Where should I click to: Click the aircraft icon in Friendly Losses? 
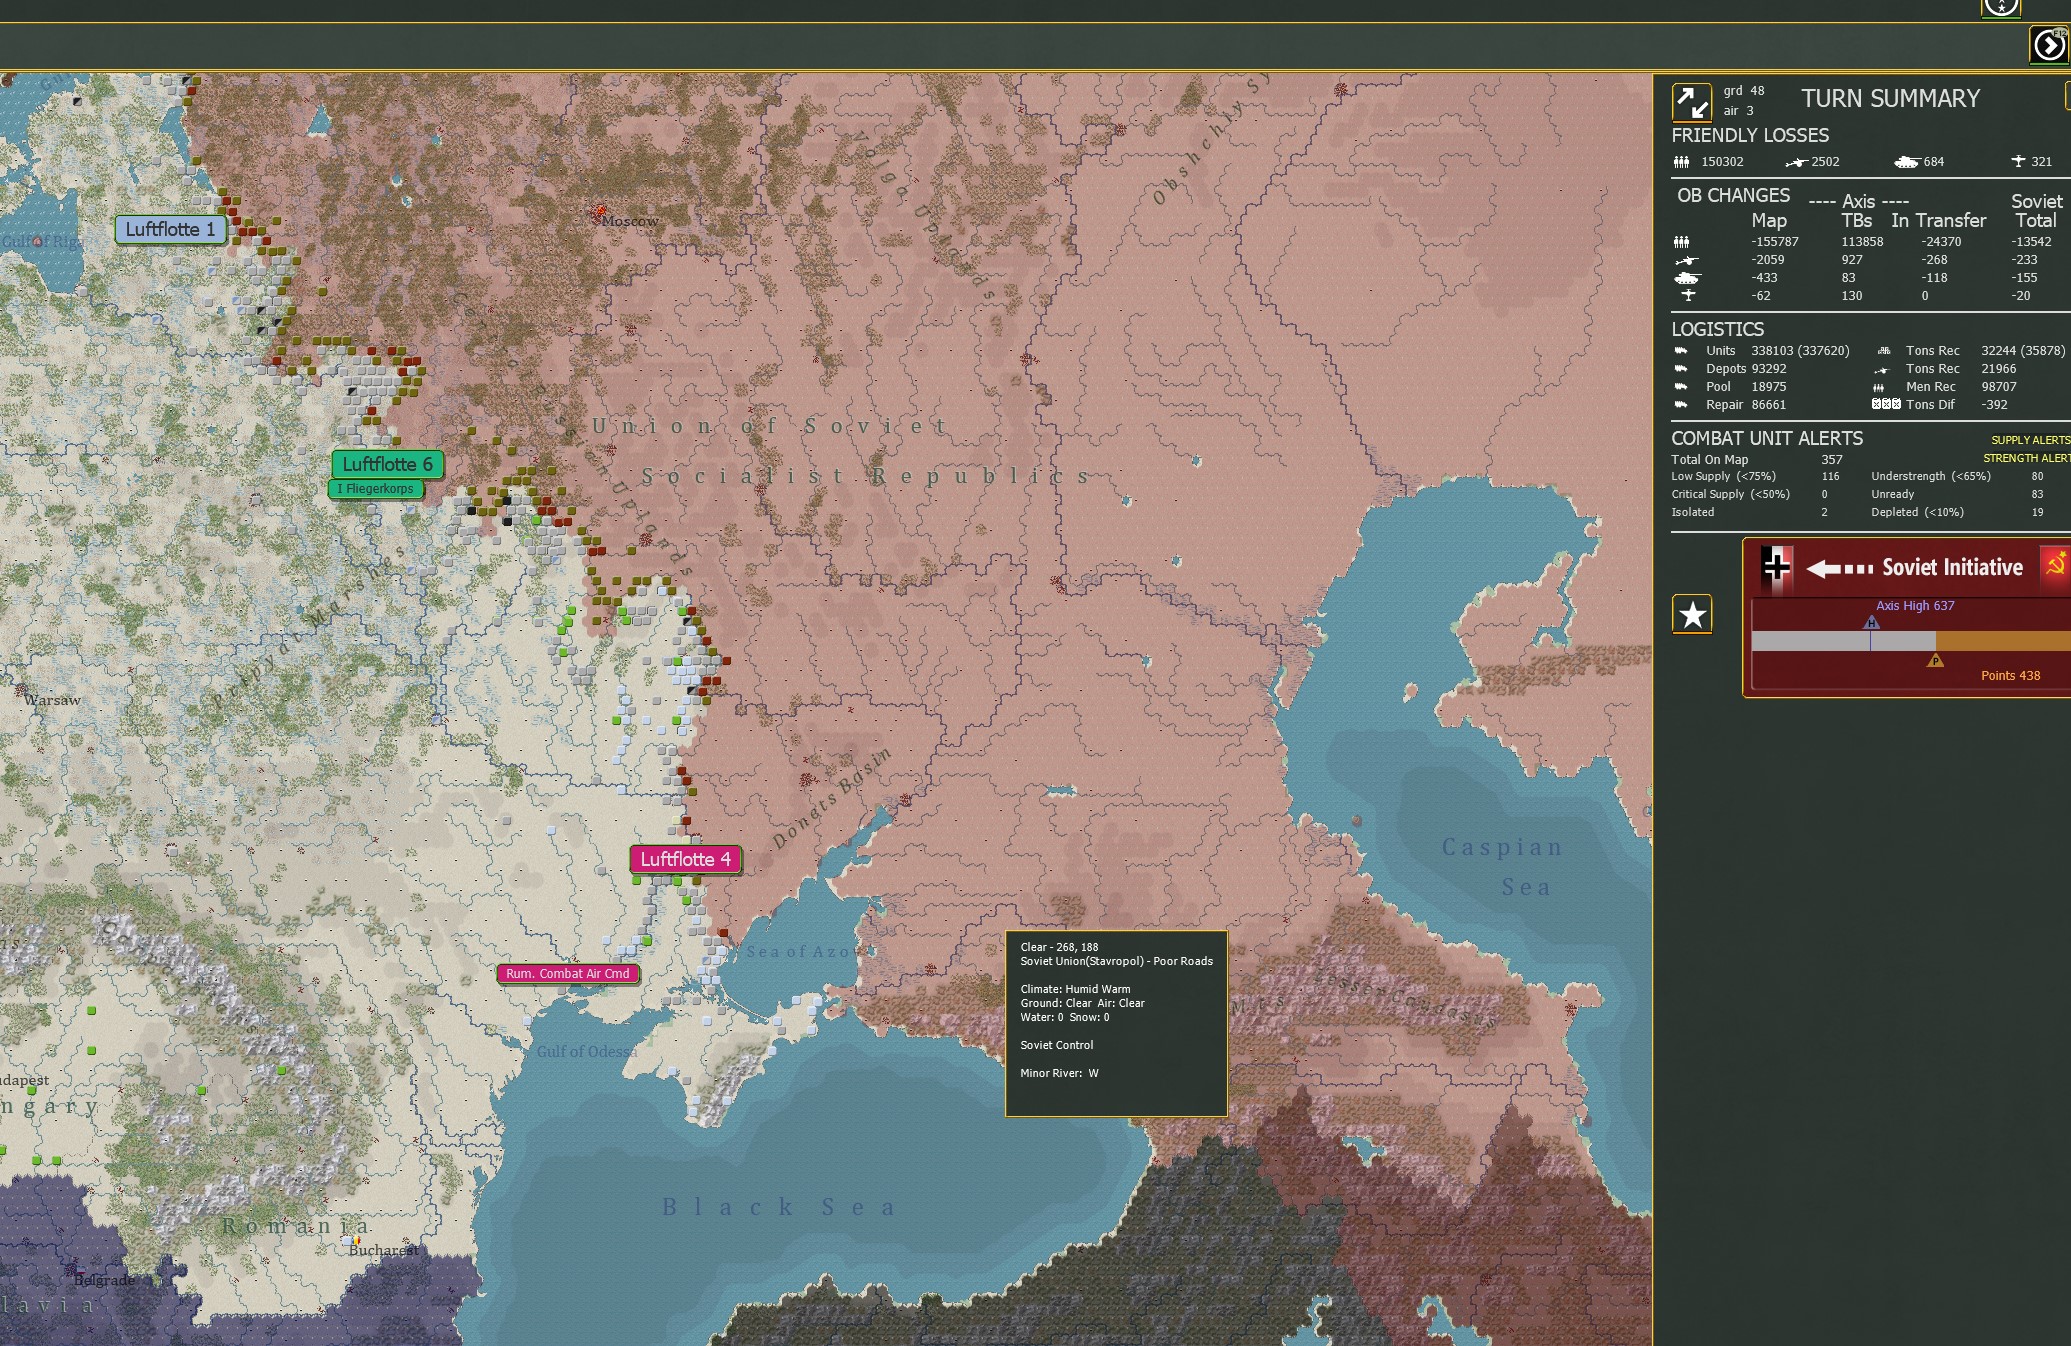2018,161
